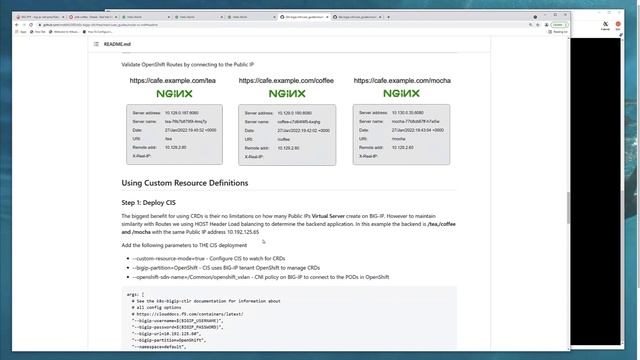Screen dimensions: 640x360
Task: Click the zoom magnifier icon in address bar
Action: tap(531, 25)
